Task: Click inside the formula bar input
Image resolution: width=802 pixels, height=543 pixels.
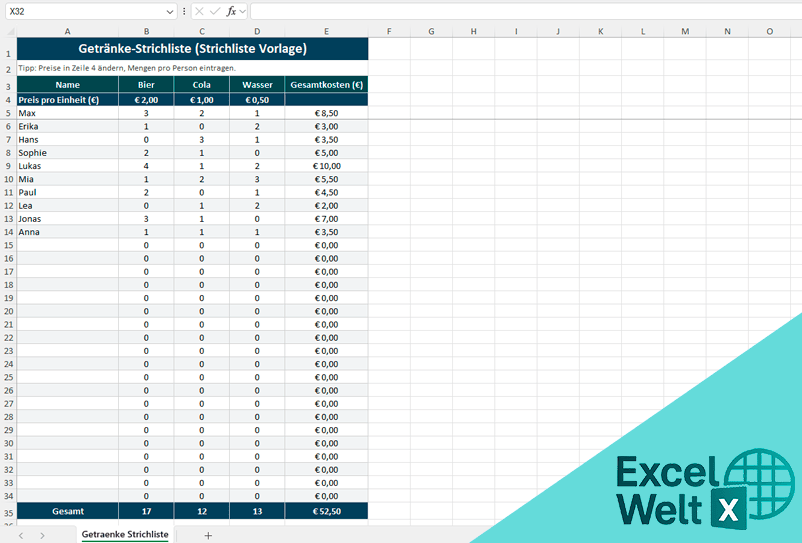Action: point(520,11)
